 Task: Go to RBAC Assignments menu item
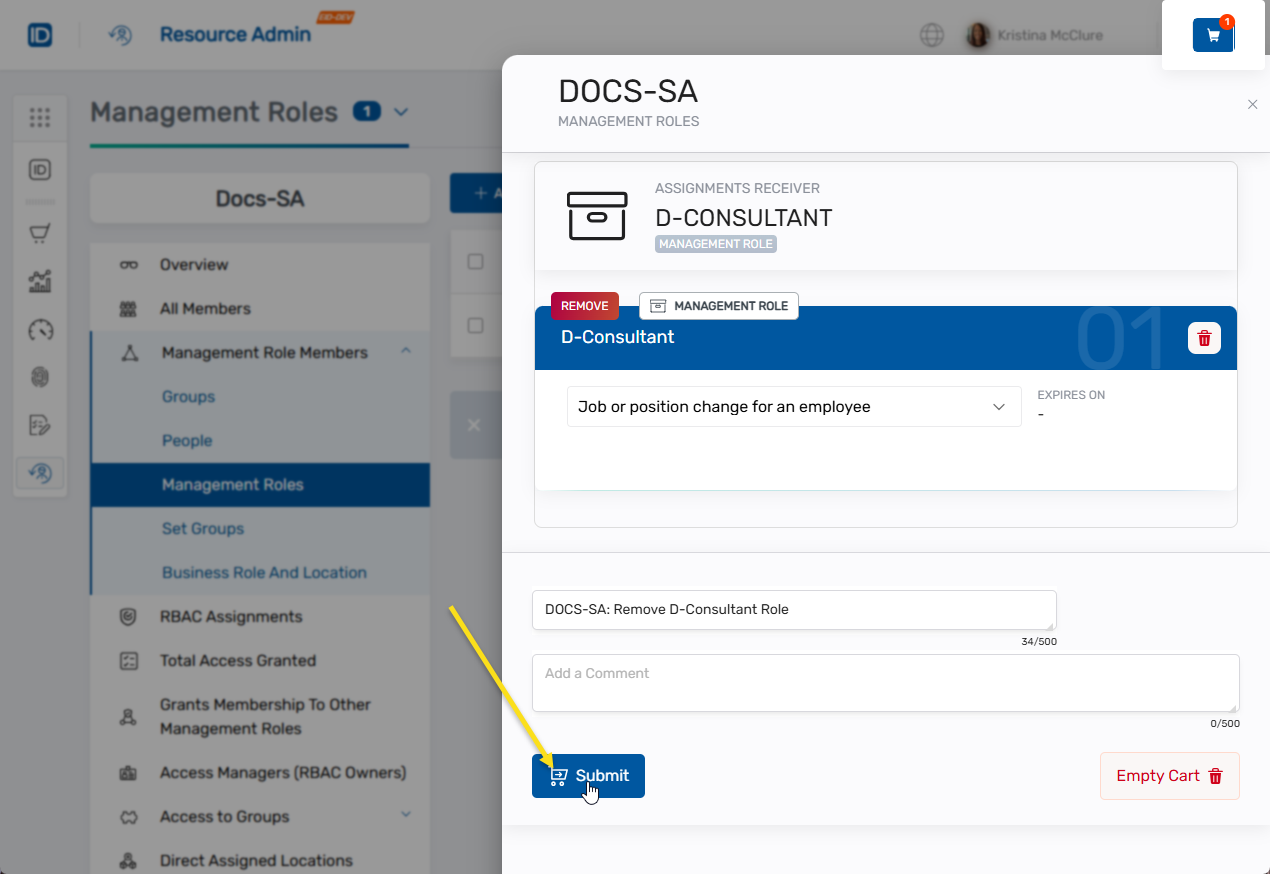coord(231,617)
